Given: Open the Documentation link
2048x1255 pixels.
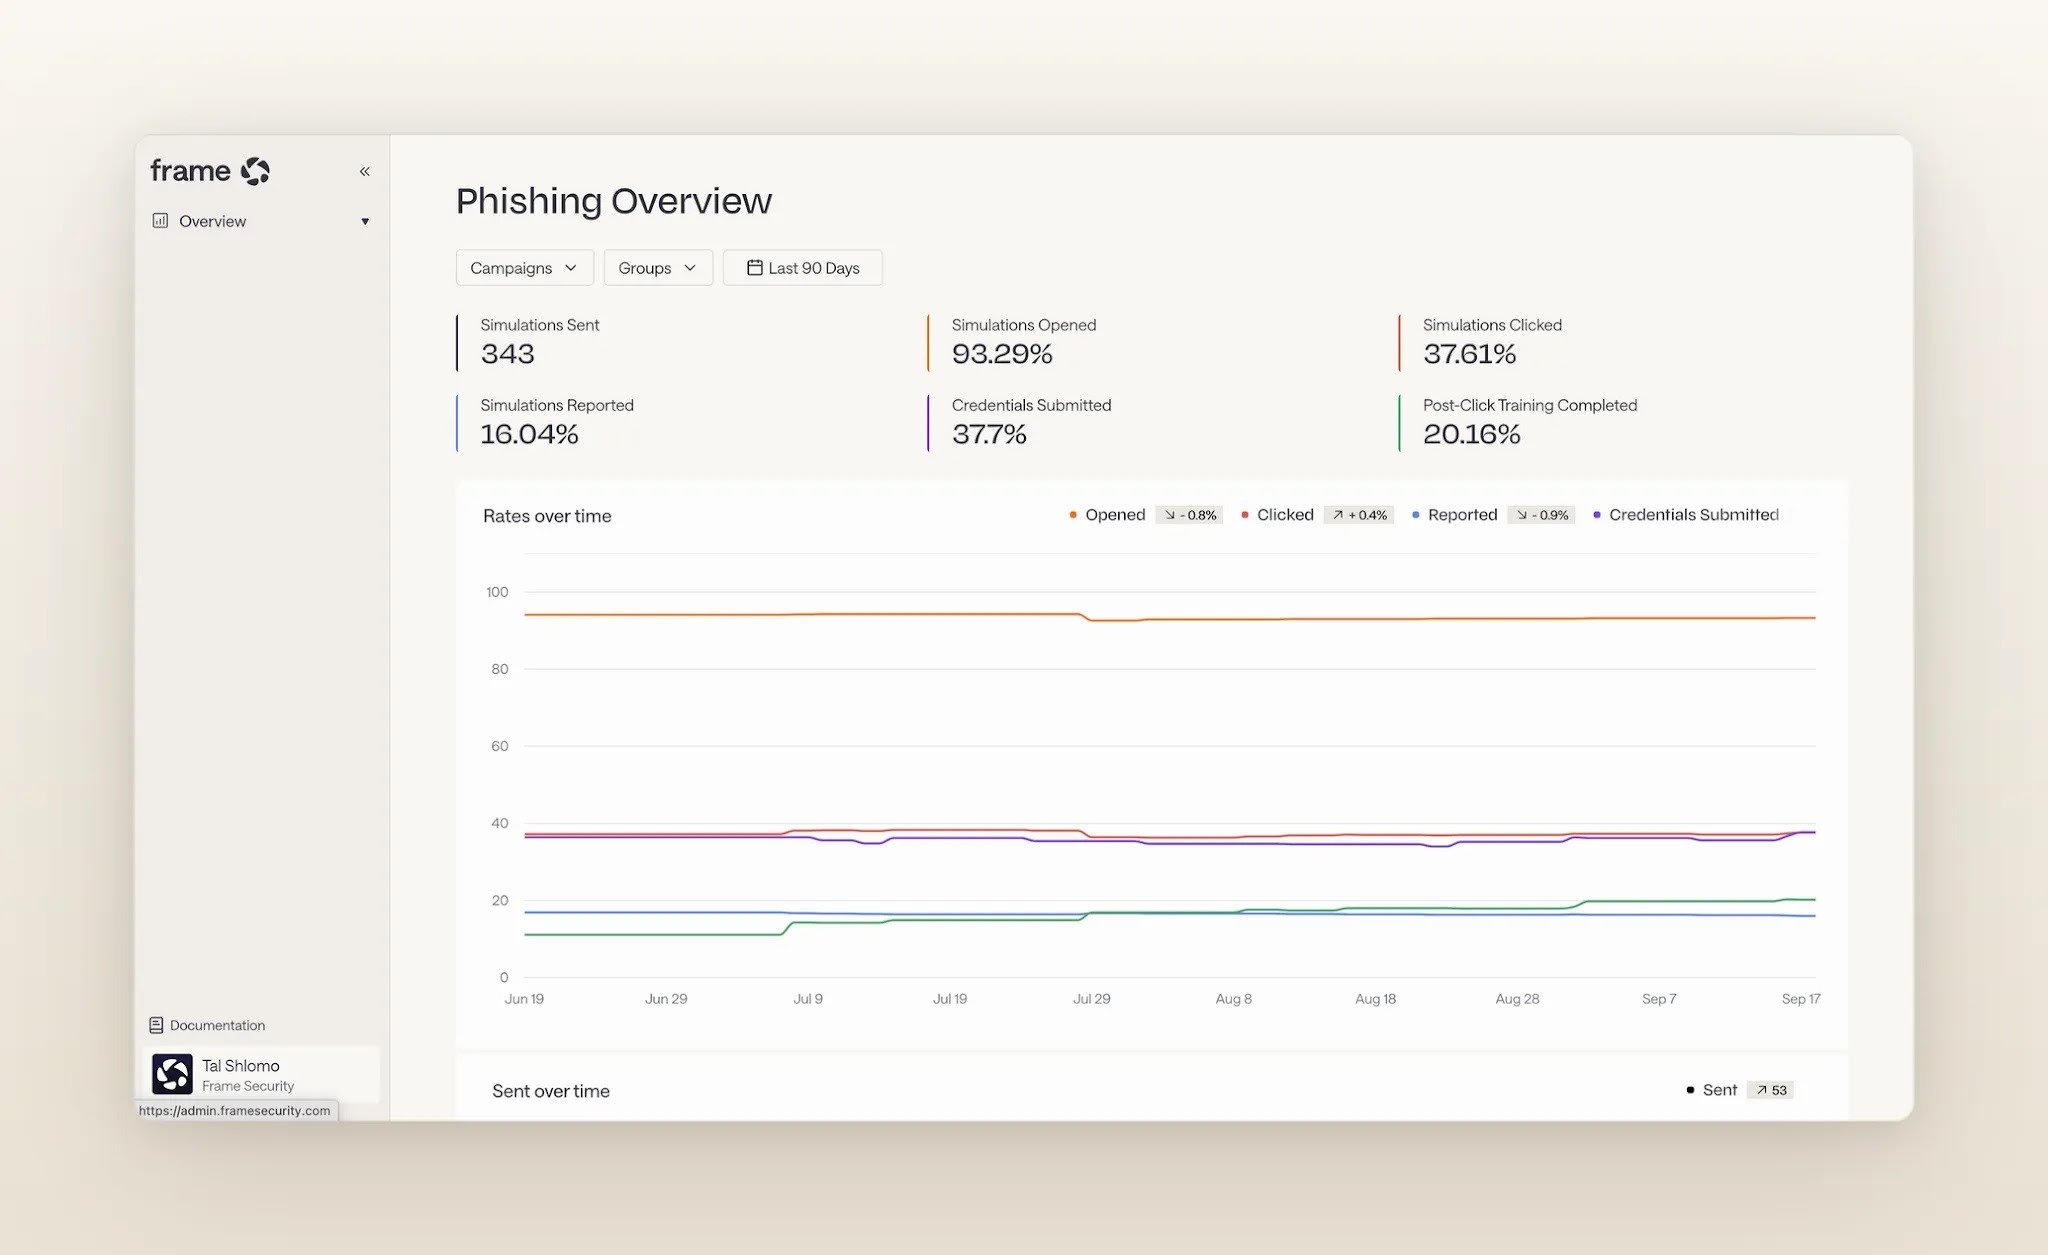Looking at the screenshot, I should click(217, 1025).
